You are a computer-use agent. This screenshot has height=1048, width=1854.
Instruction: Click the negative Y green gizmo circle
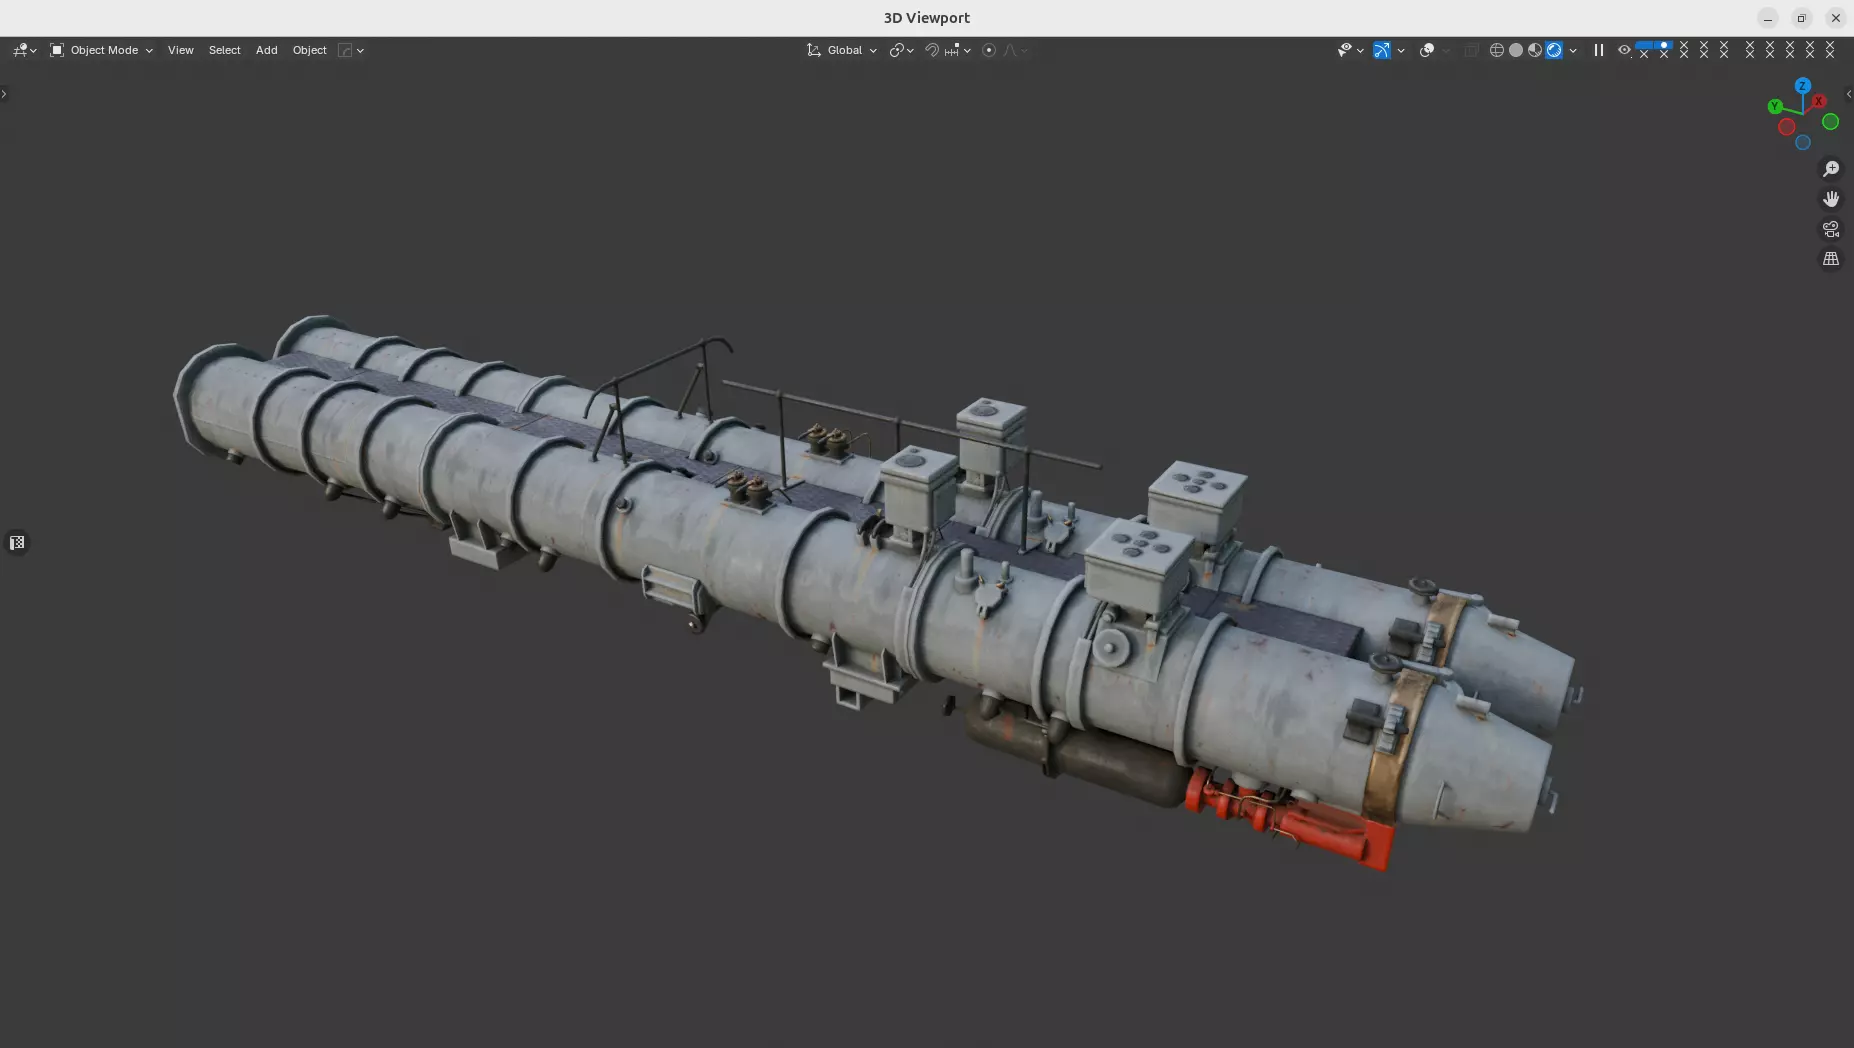(1831, 122)
